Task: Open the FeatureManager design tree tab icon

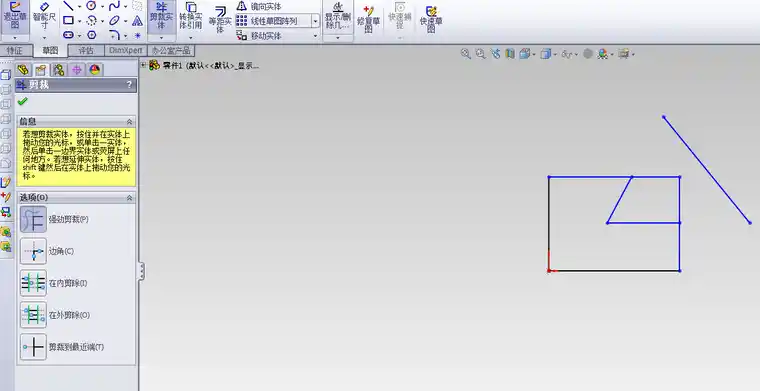Action: [x=23, y=70]
